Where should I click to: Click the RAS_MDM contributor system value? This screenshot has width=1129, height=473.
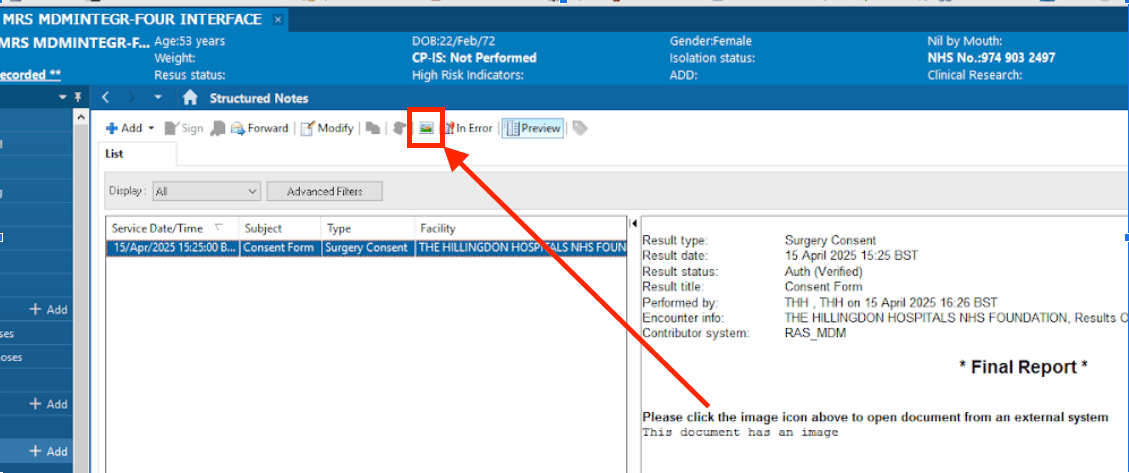pos(815,333)
